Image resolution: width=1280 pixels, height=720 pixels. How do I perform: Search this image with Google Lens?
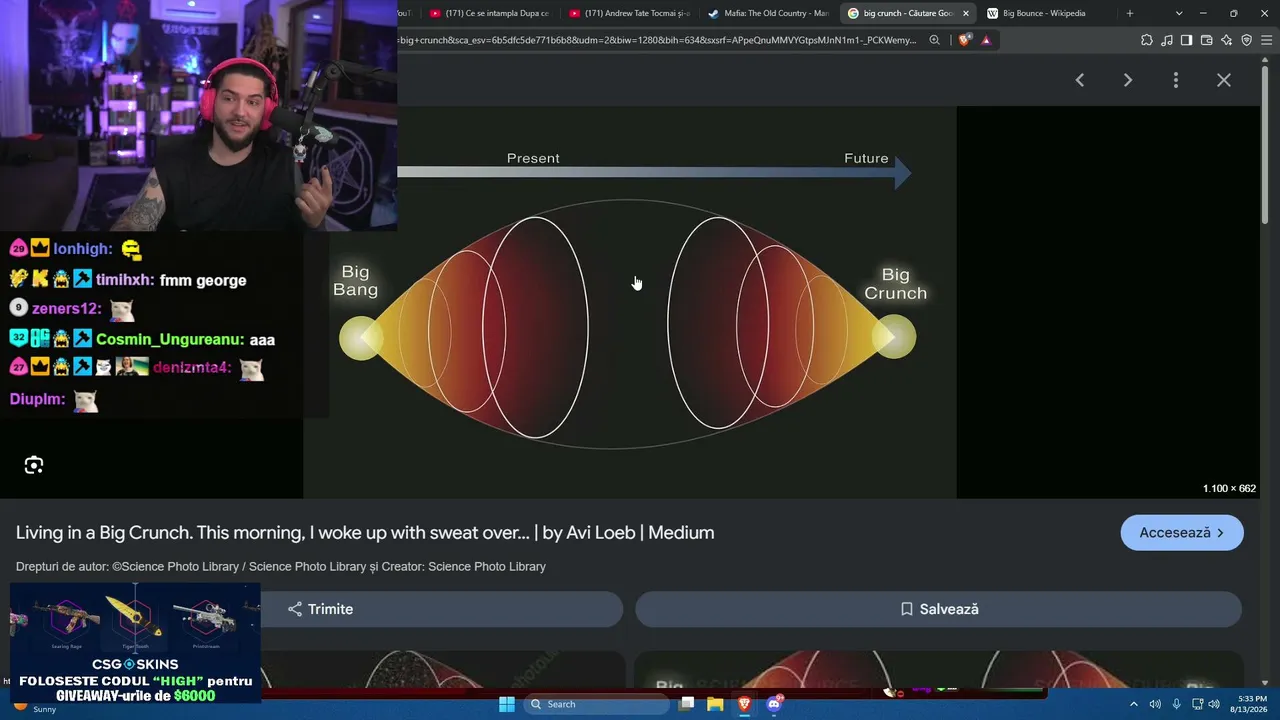[x=34, y=465]
